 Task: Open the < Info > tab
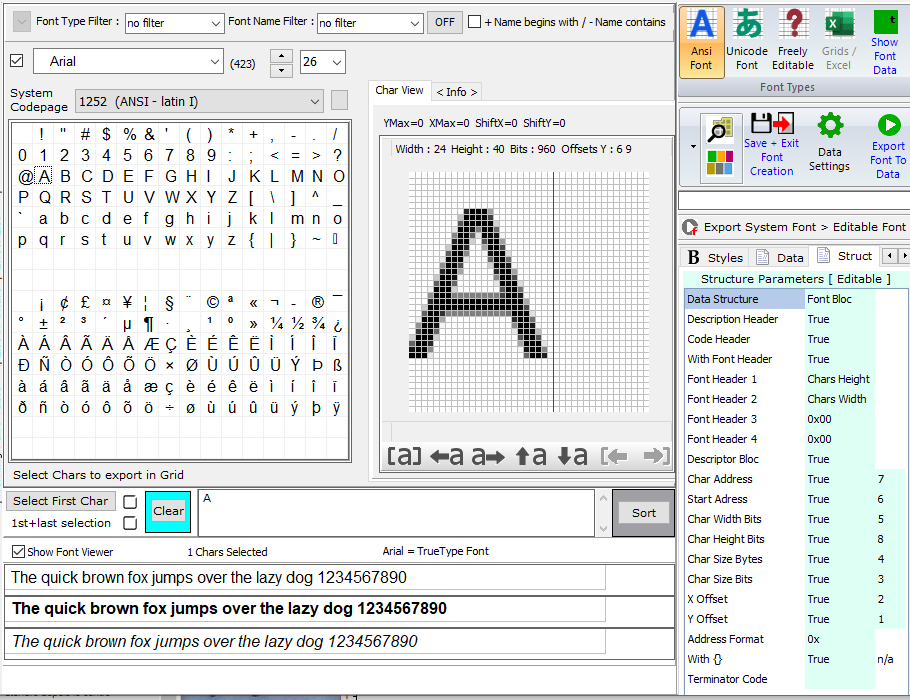point(457,92)
